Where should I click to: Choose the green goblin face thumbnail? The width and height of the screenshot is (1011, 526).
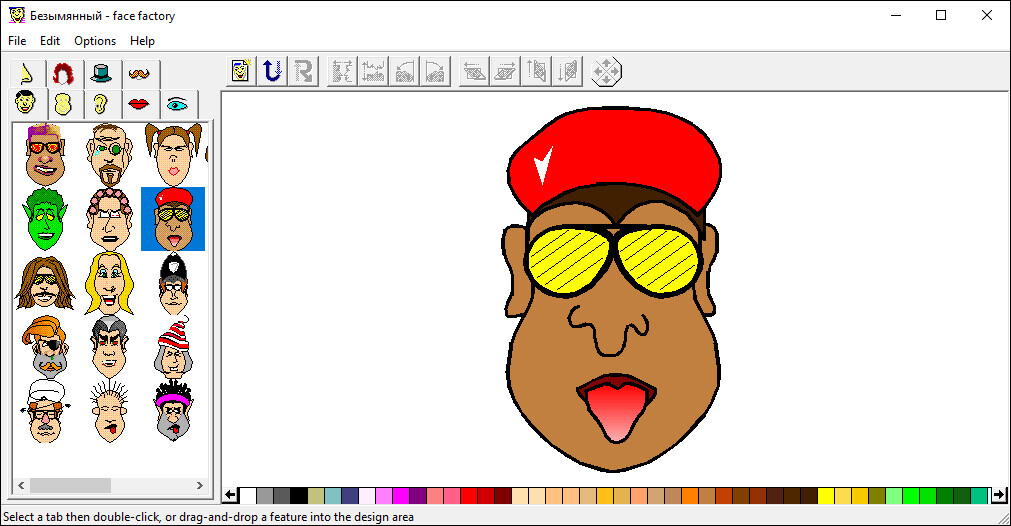click(44, 218)
